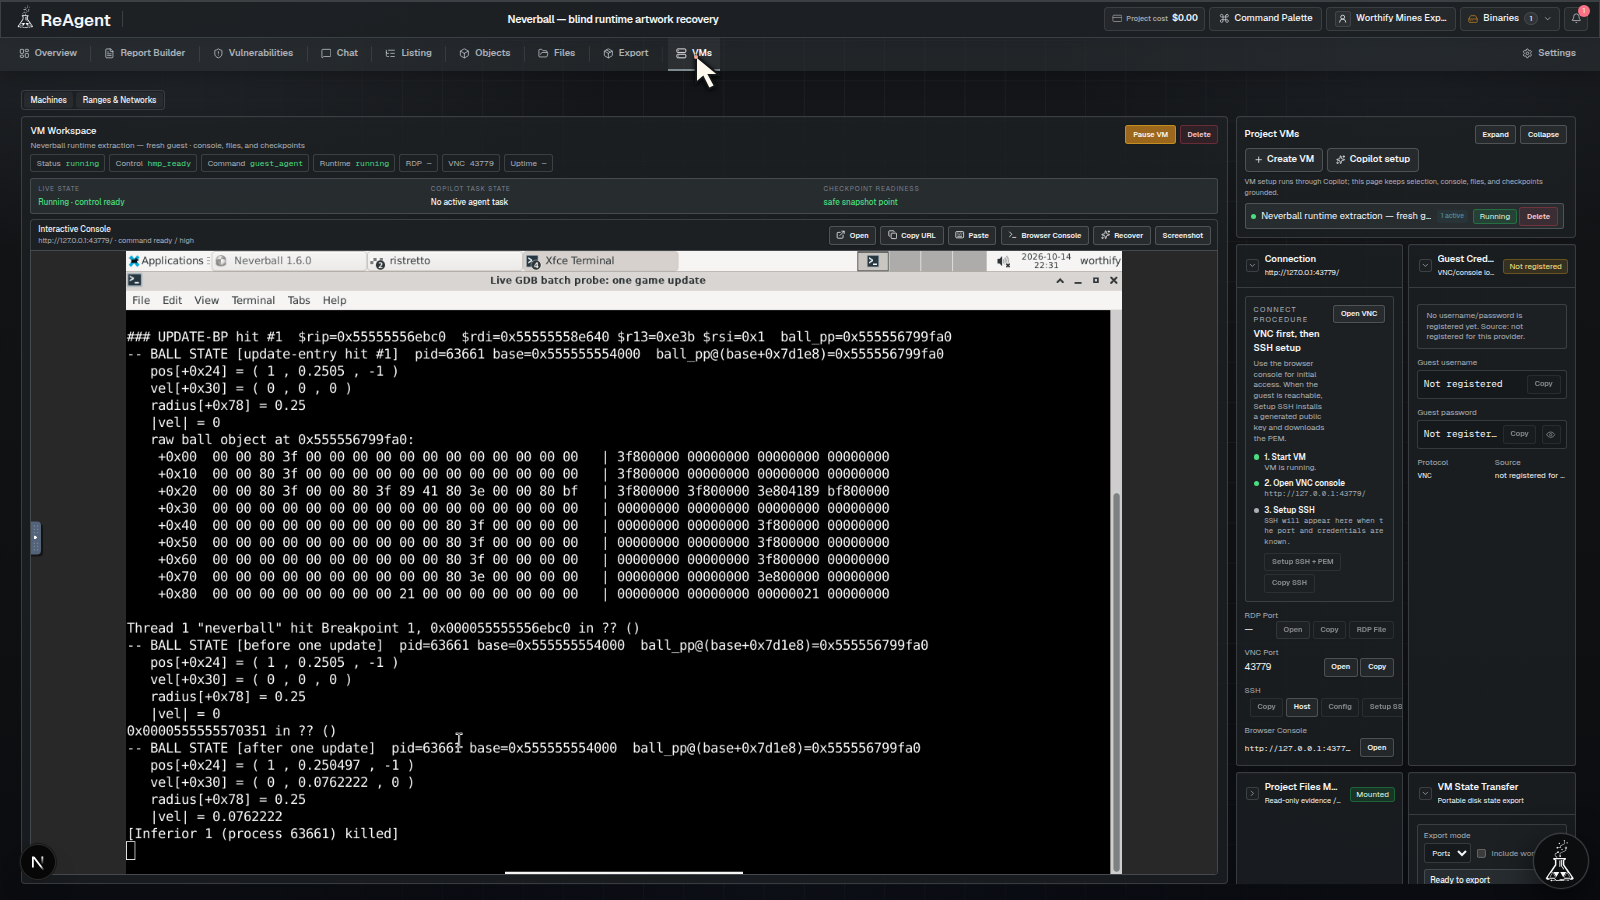1600x900 pixels.
Task: Select the Xfce Terminal taskbar entry
Action: click(600, 261)
